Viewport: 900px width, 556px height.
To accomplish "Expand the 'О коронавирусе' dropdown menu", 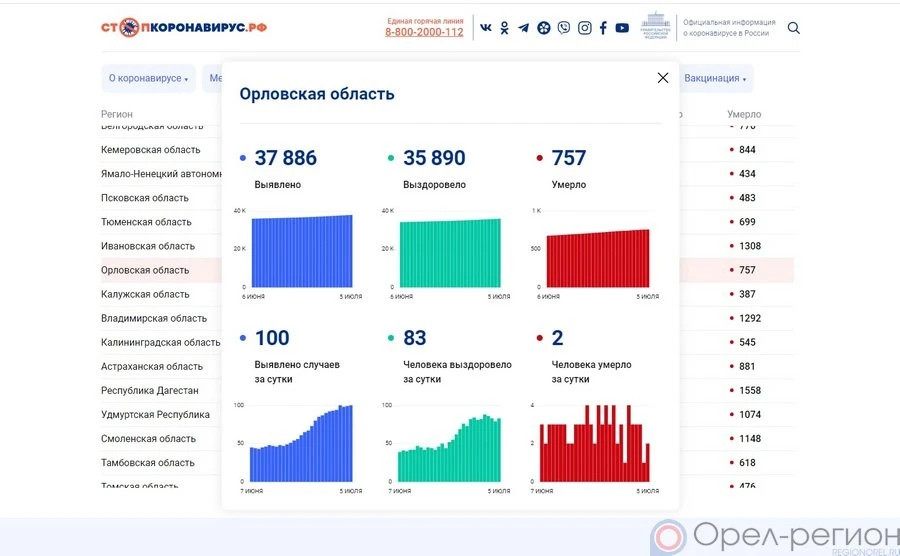I will tap(148, 78).
